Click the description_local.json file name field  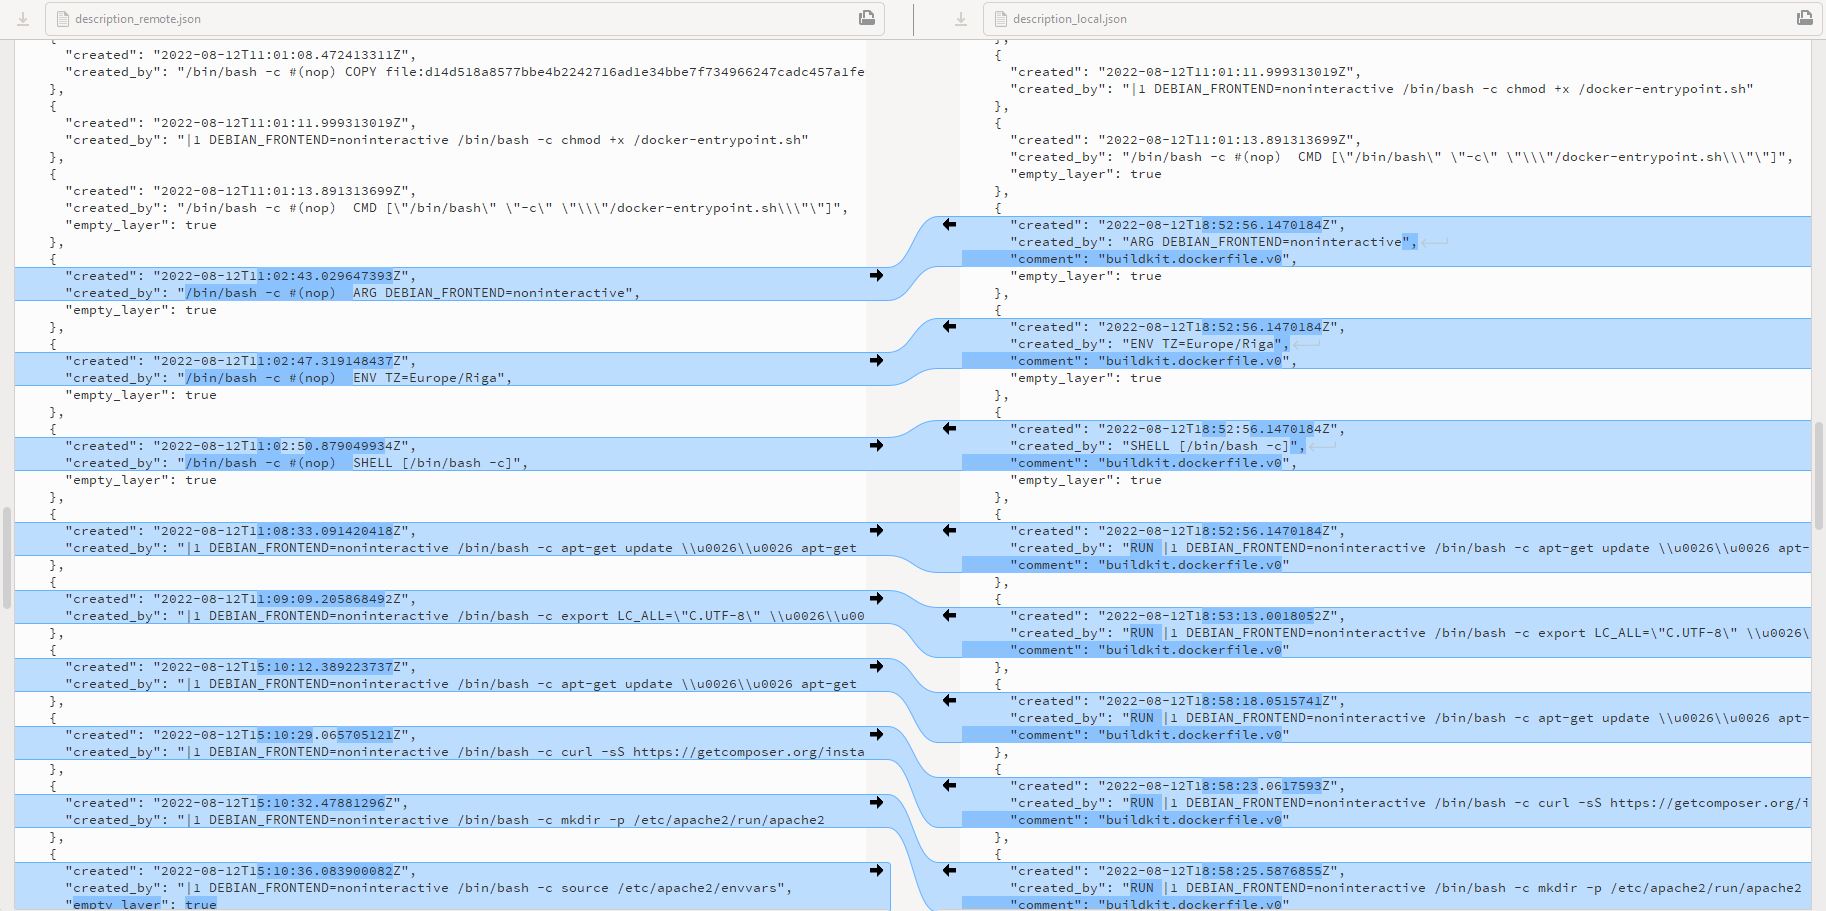coord(1402,19)
